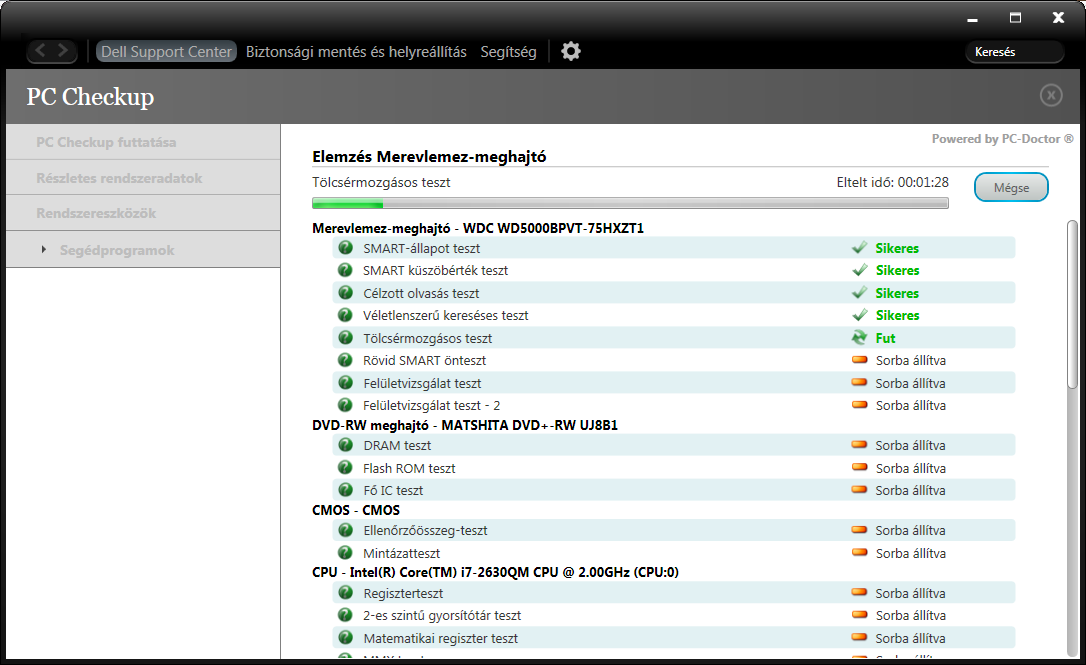Click the running status icon next to Fut
The height and width of the screenshot is (665, 1086).
point(860,337)
